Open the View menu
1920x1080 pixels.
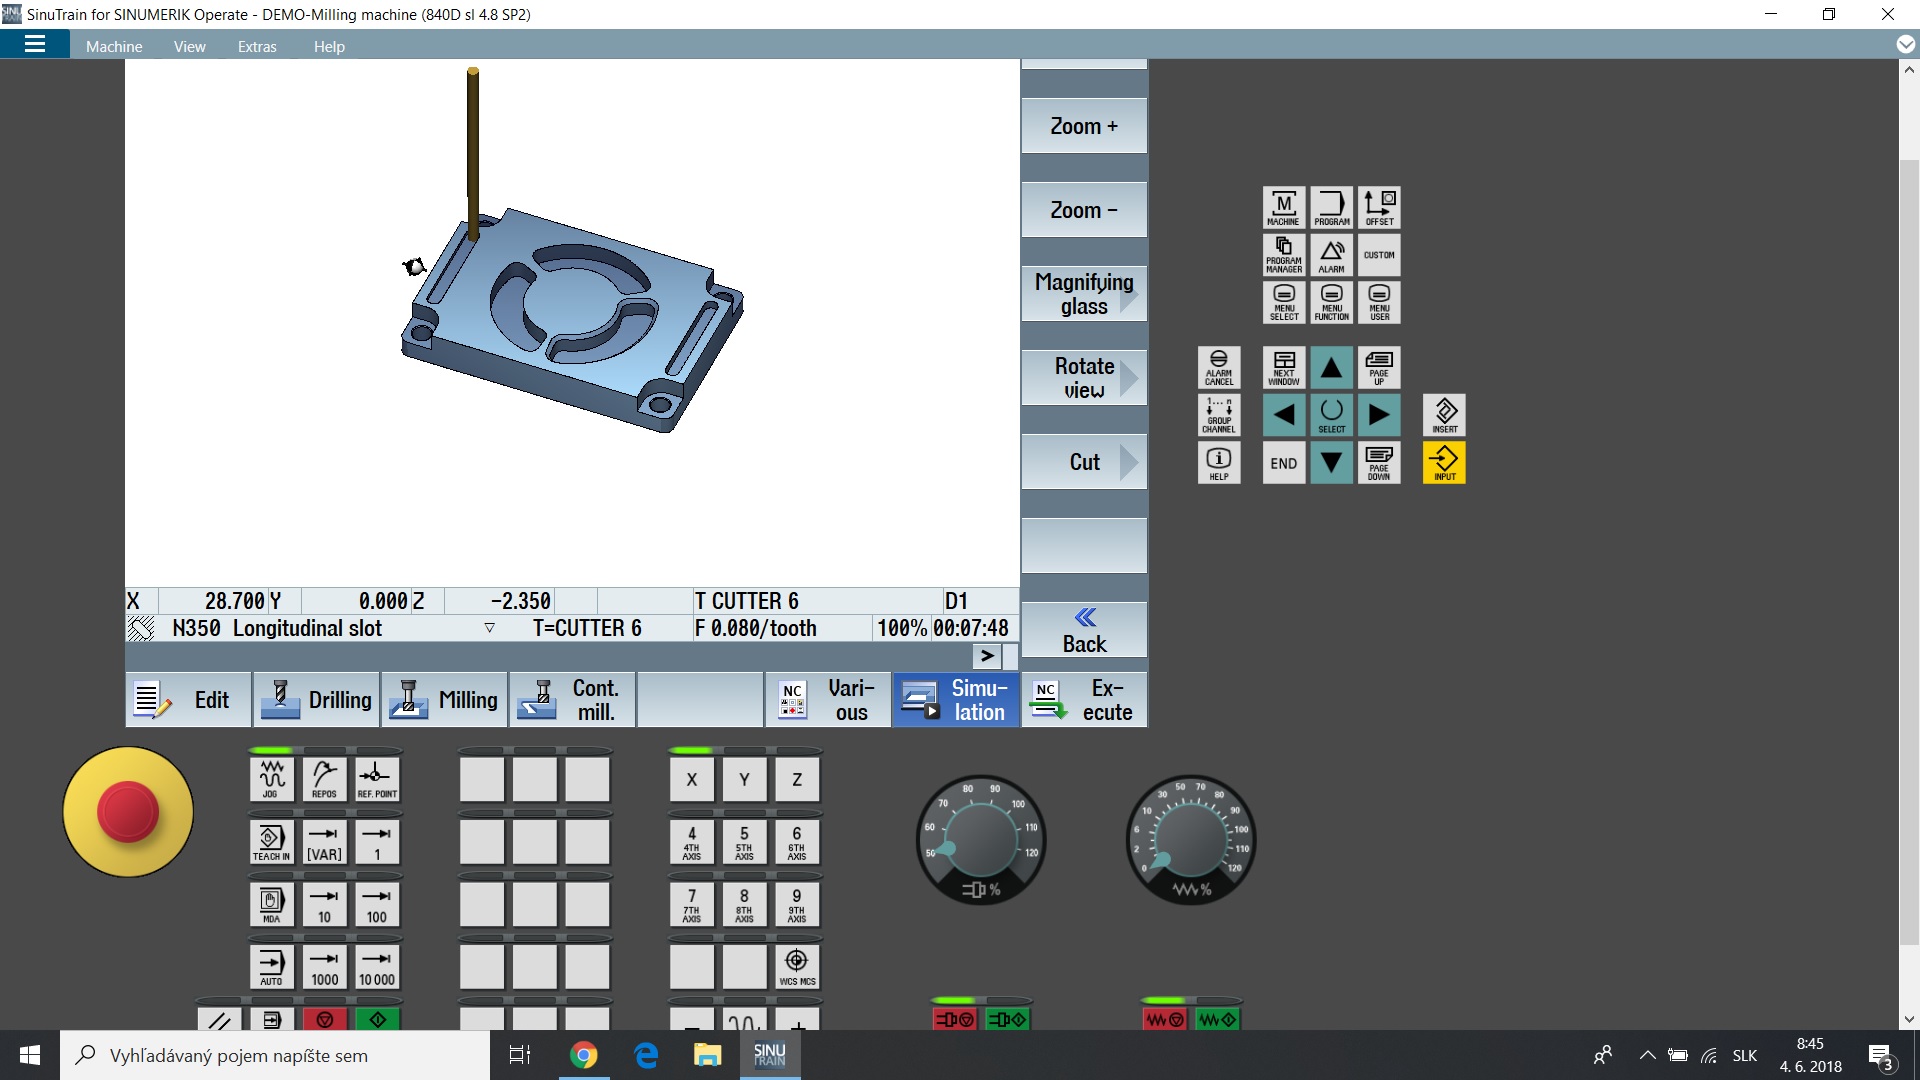[189, 46]
